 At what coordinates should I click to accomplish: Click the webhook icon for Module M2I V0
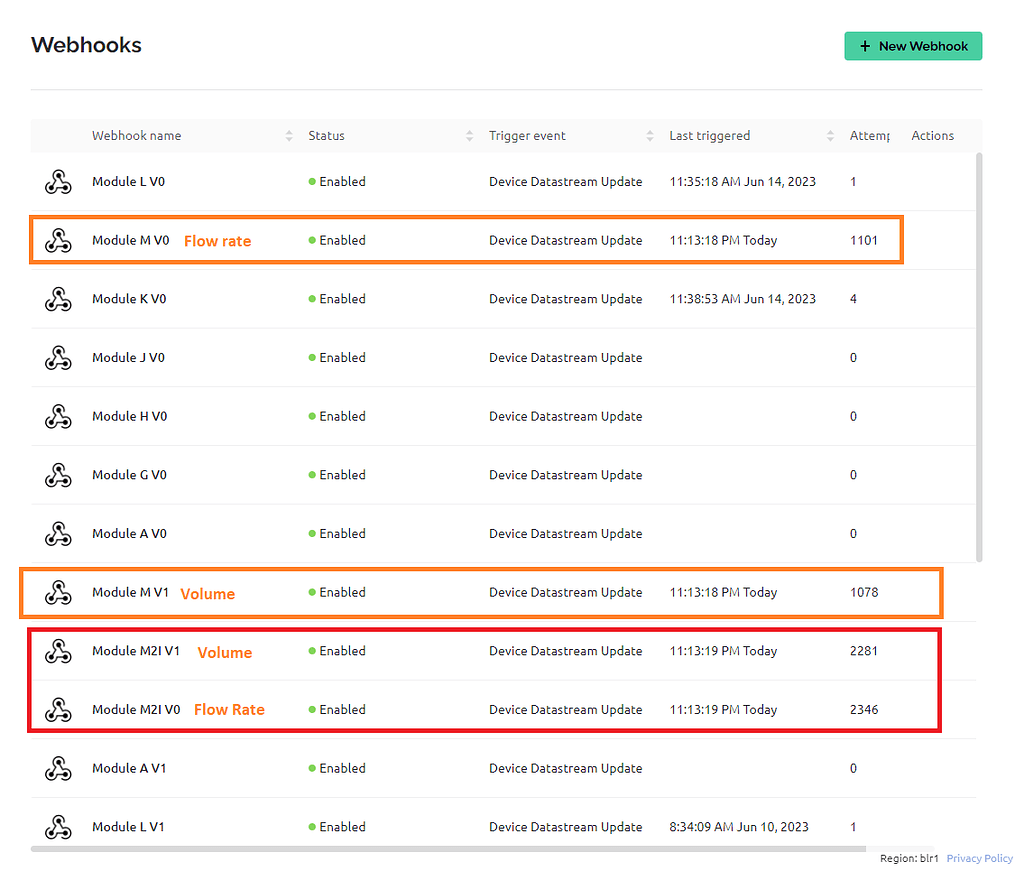click(58, 709)
